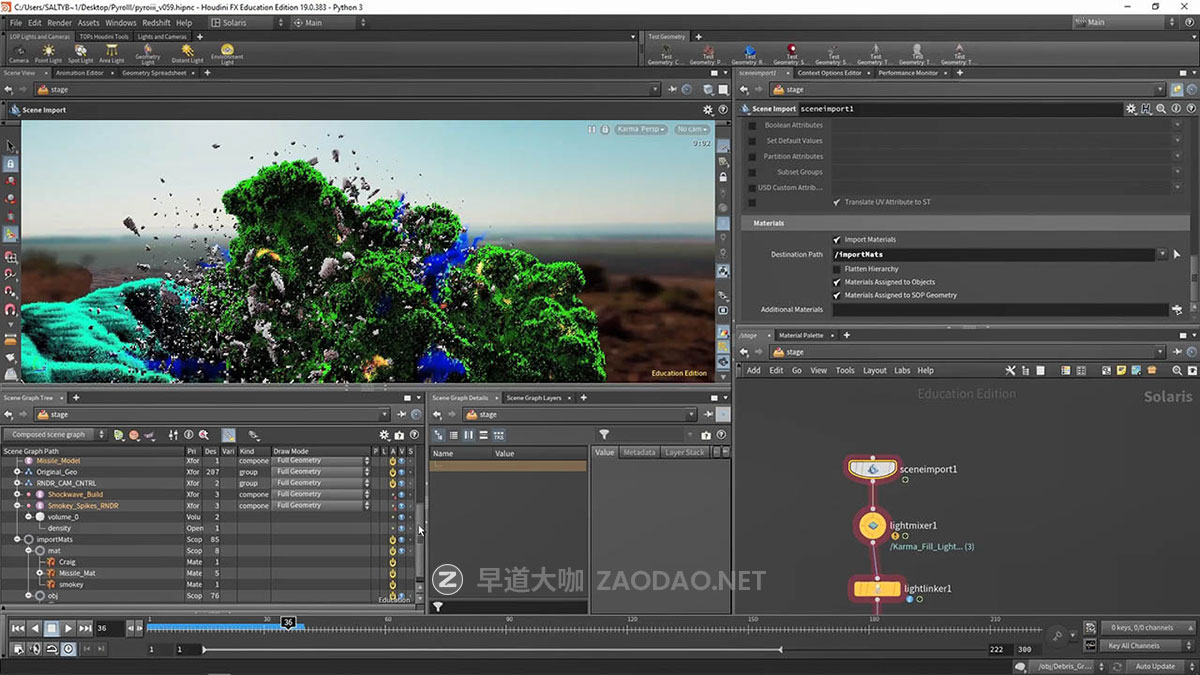The width and height of the screenshot is (1200, 675).
Task: Click the lock icon in viewport left toolbar
Action: coord(10,163)
